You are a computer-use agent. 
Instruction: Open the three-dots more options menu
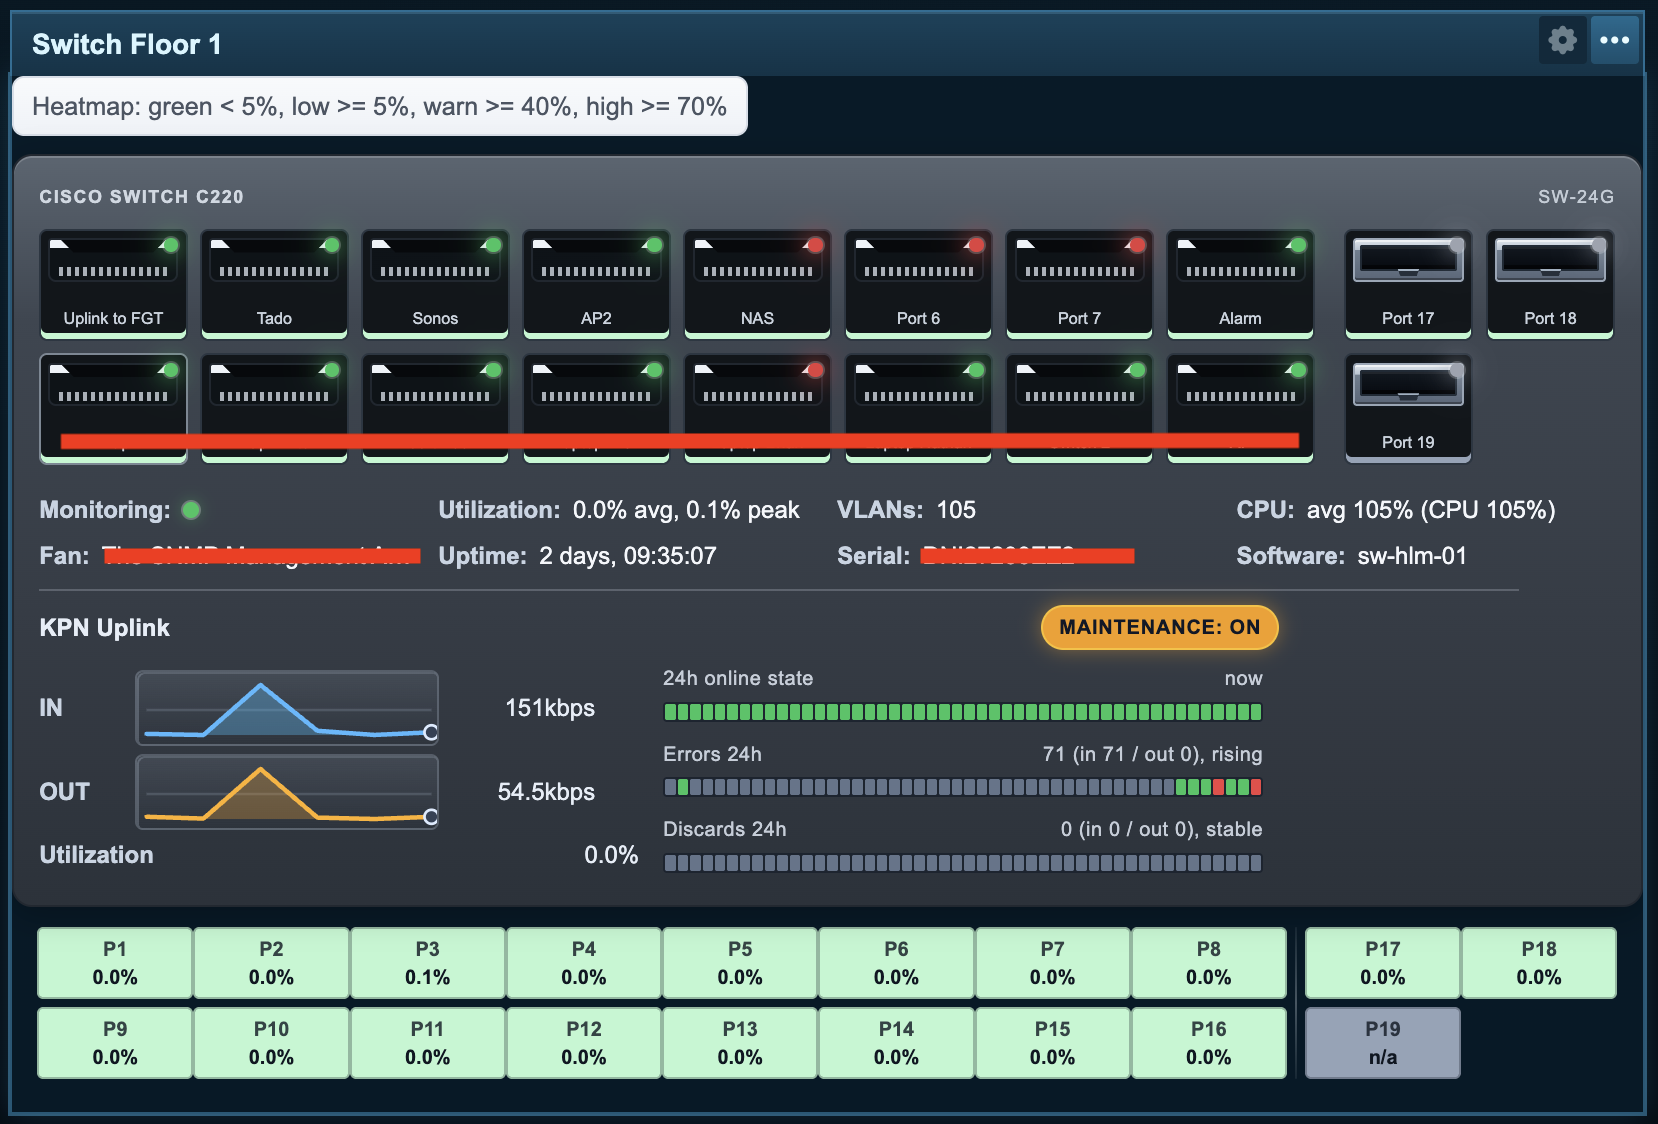click(x=1614, y=40)
